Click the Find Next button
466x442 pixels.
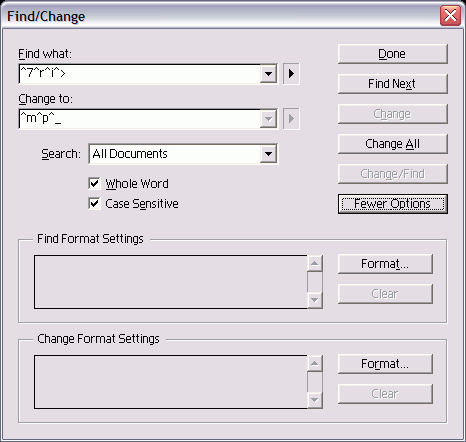(x=392, y=84)
